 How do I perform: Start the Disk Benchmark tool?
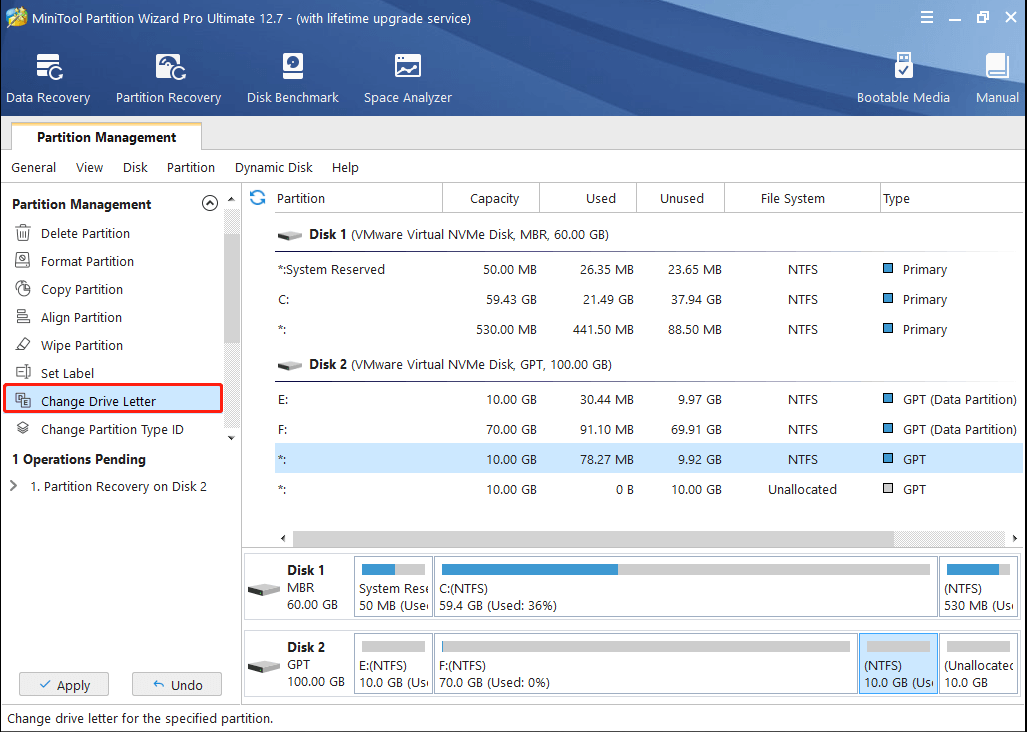click(292, 75)
